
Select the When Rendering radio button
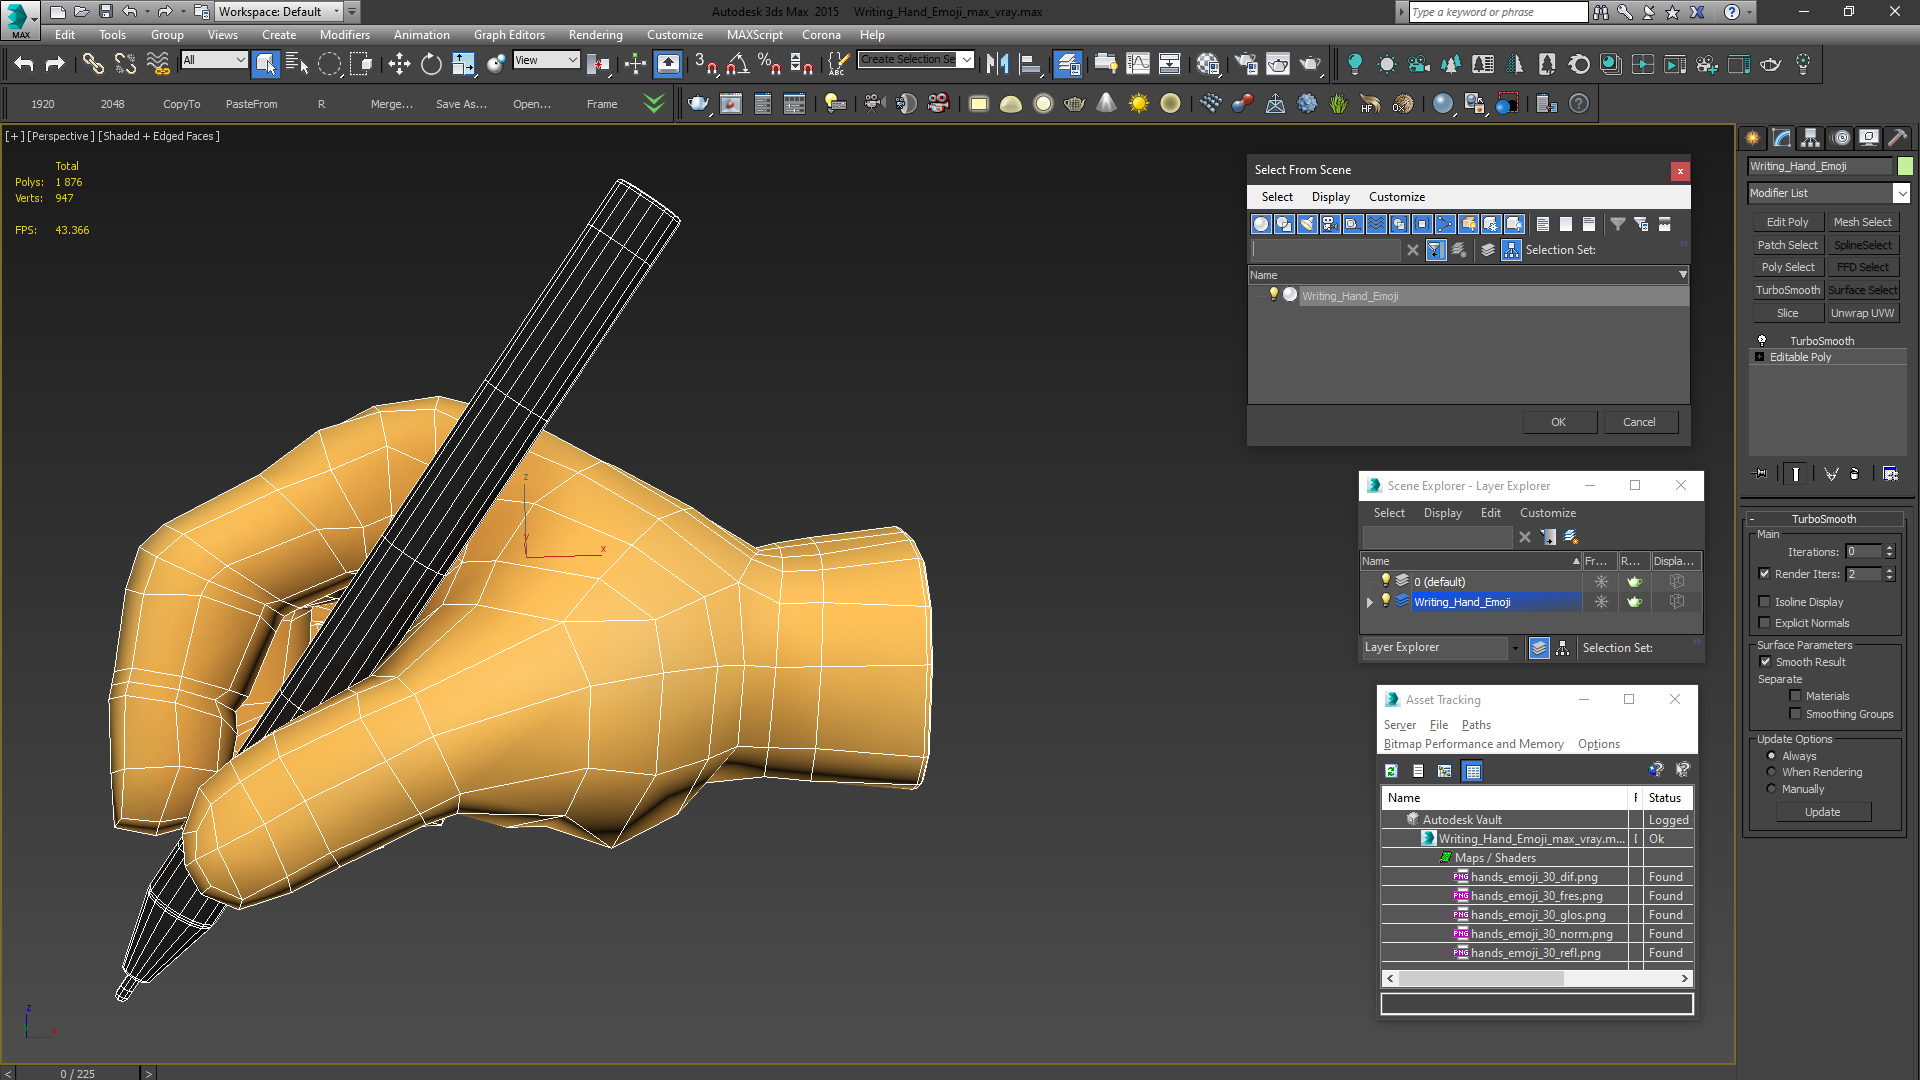1771,772
